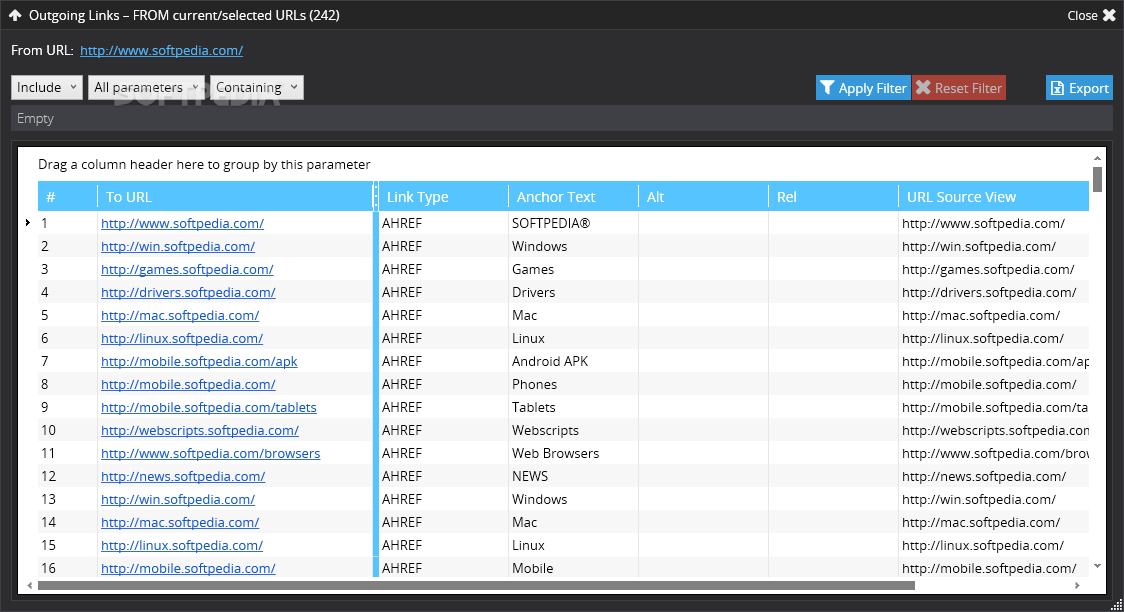Open the http://games.softpedia.com/ link
Image resolution: width=1124 pixels, height=612 pixels.
187,269
